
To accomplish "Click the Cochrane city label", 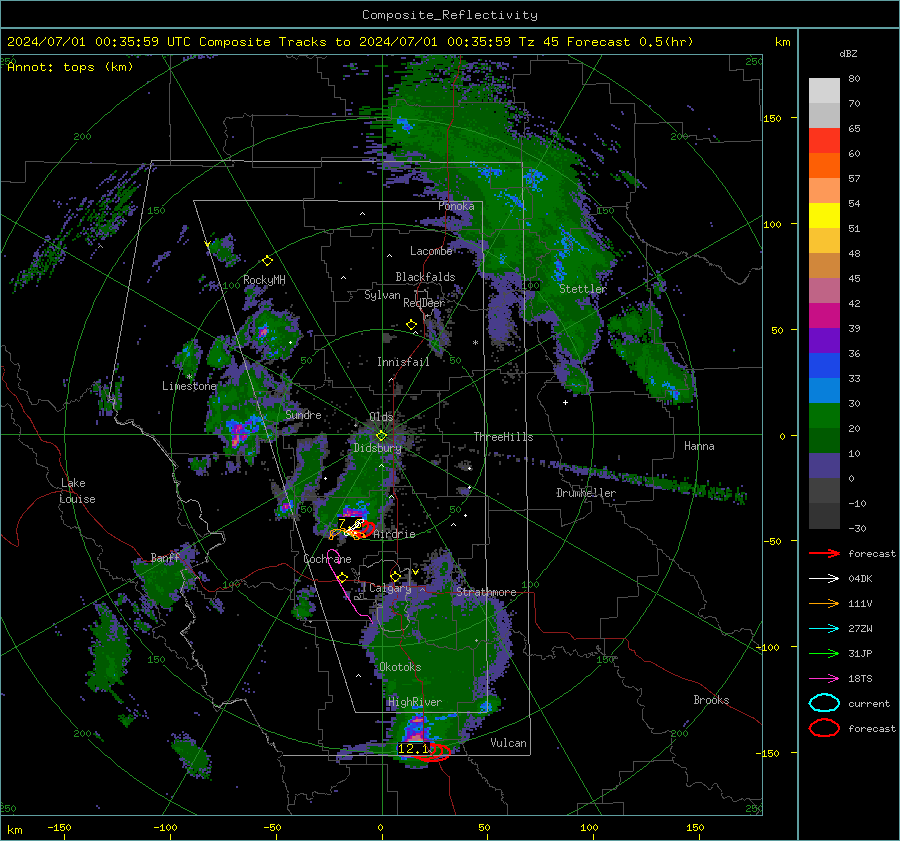I will (x=327, y=559).
